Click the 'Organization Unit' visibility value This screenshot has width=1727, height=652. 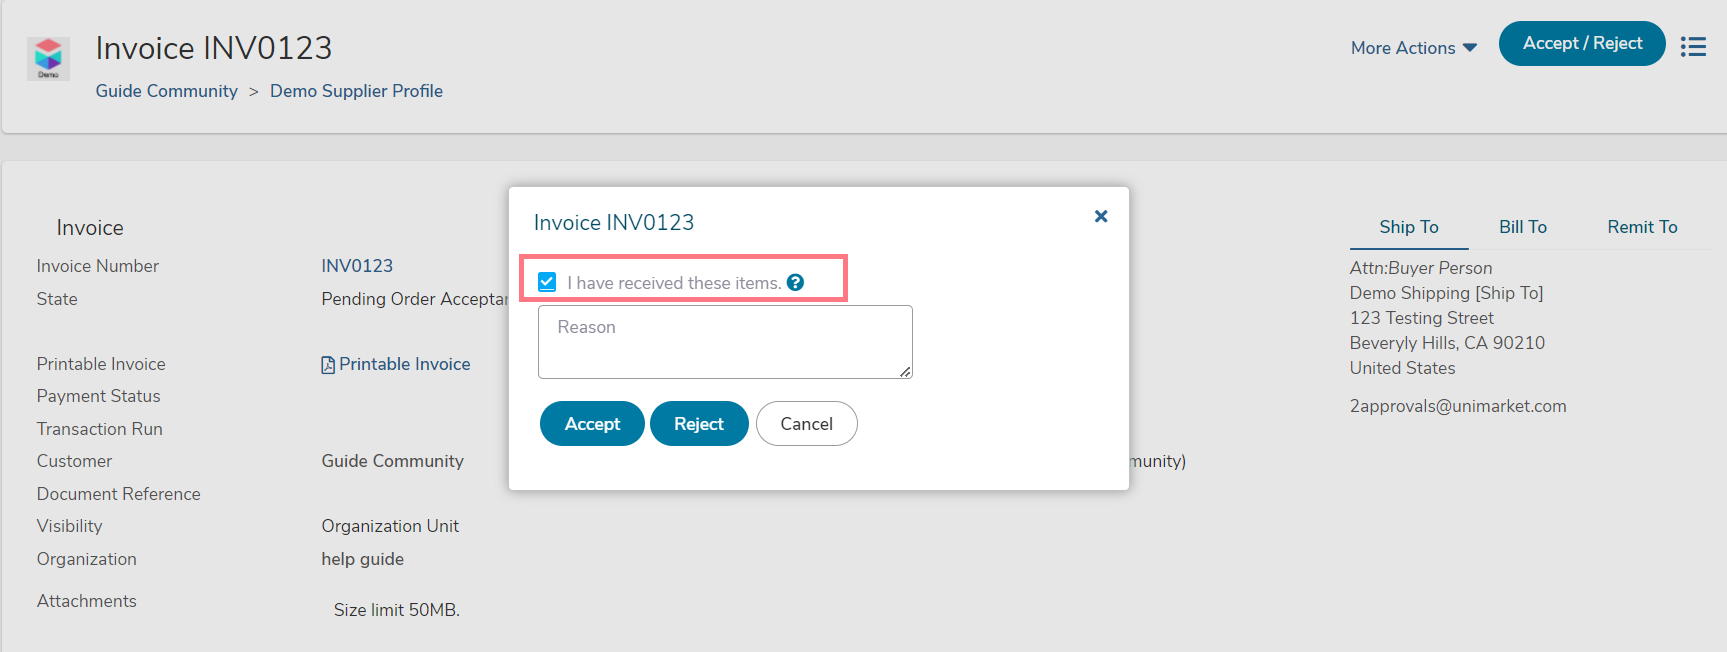coord(390,526)
